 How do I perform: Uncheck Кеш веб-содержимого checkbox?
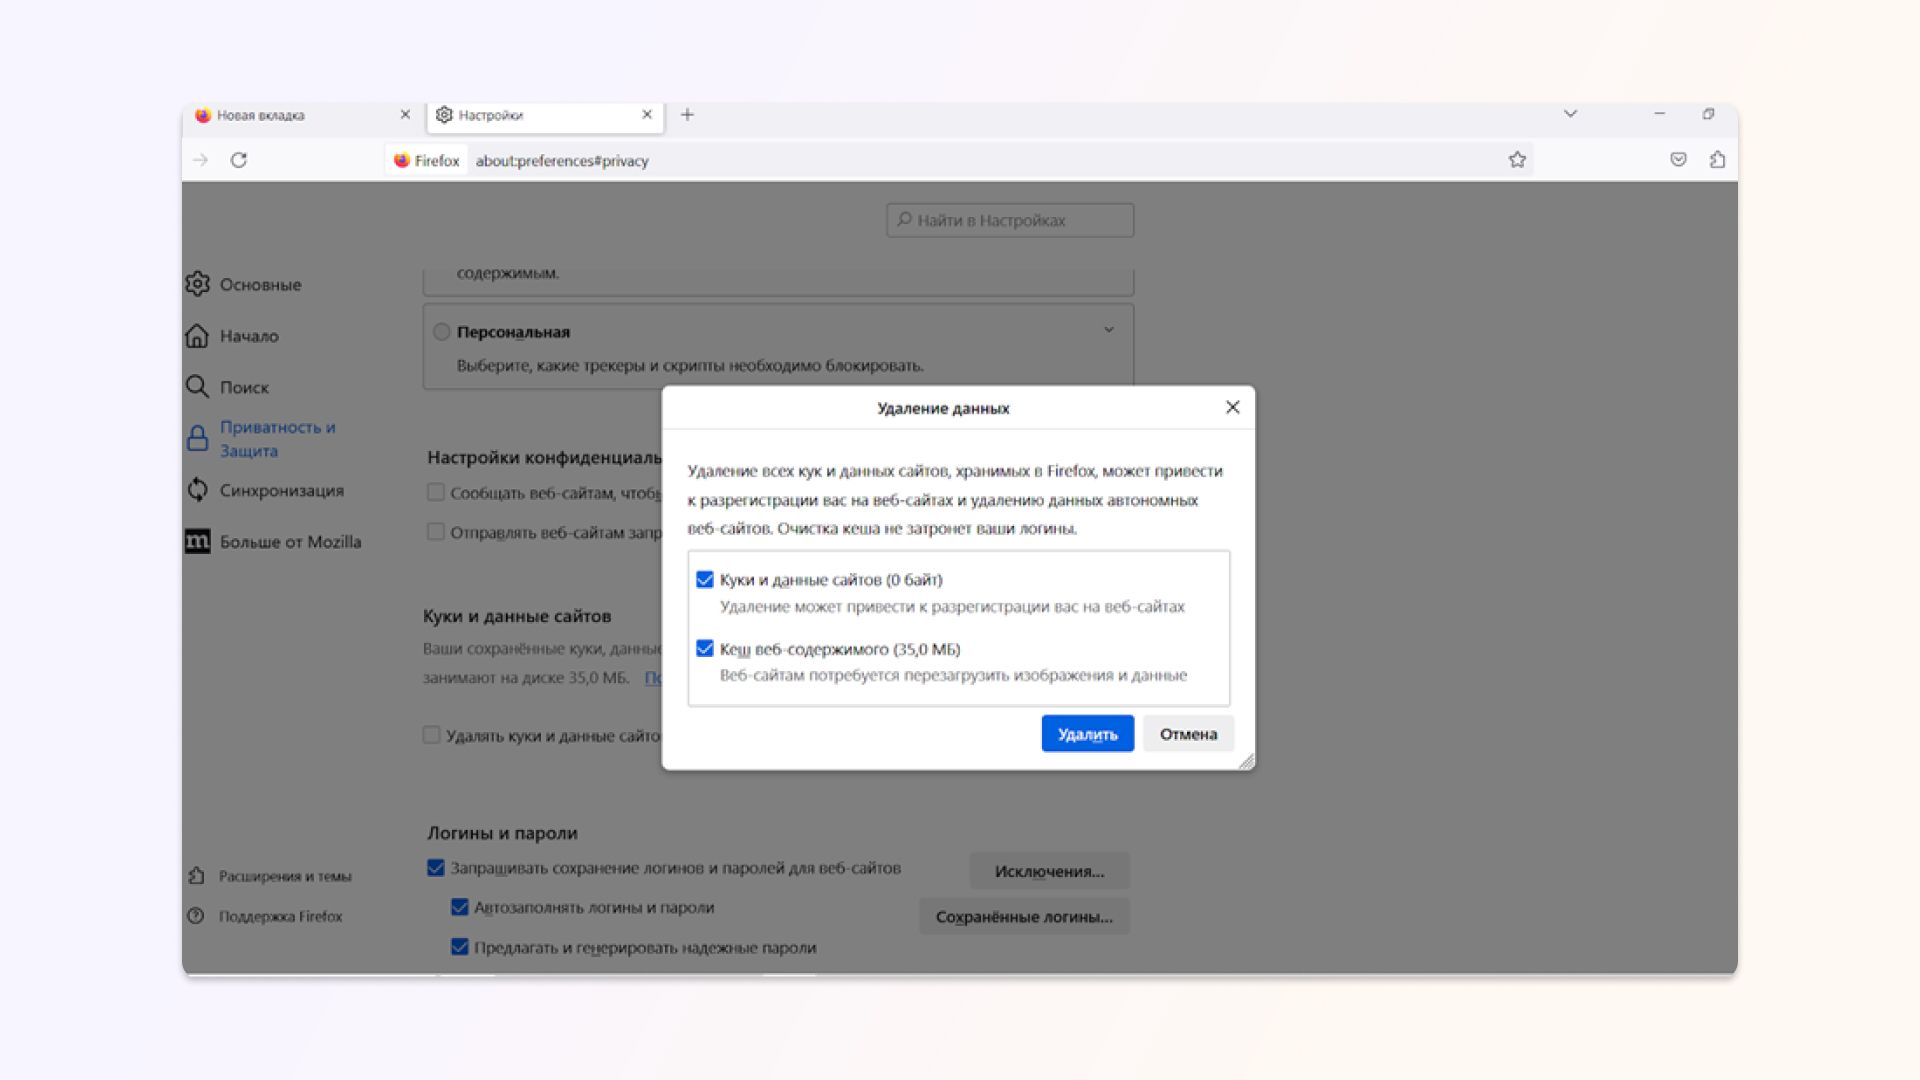705,649
